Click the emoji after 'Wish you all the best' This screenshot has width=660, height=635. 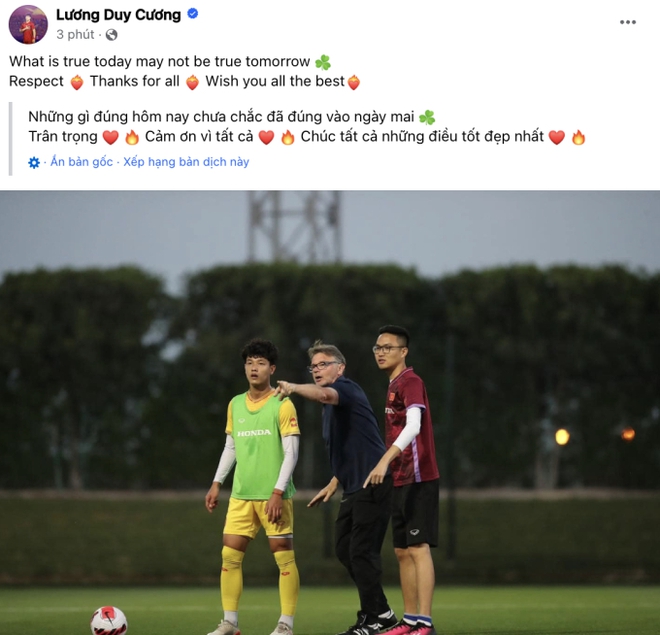353,82
